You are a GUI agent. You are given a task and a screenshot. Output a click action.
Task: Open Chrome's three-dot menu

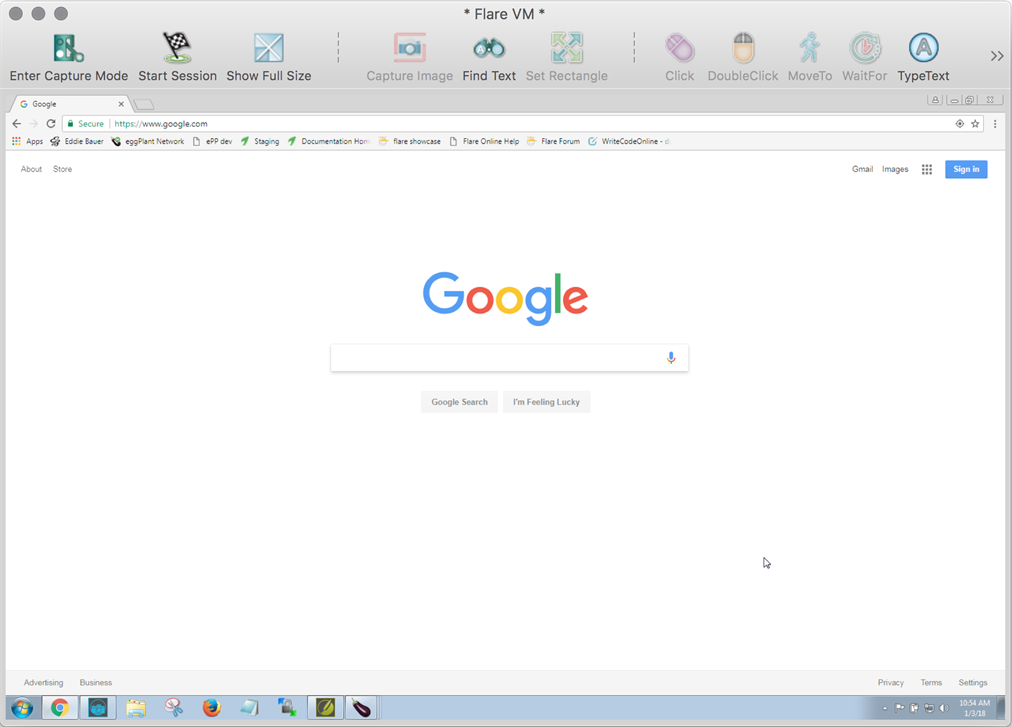(x=995, y=123)
